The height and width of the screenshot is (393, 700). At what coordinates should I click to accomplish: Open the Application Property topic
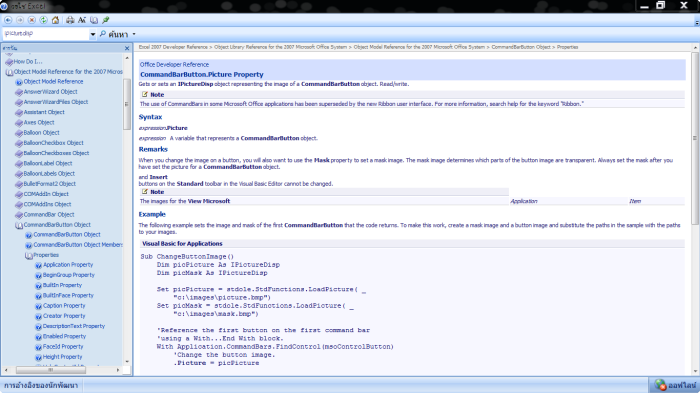coord(68,265)
